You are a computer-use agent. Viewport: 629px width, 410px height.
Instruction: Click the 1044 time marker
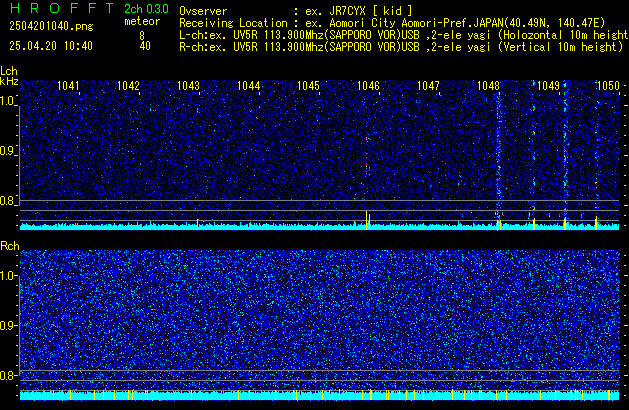[x=248, y=86]
